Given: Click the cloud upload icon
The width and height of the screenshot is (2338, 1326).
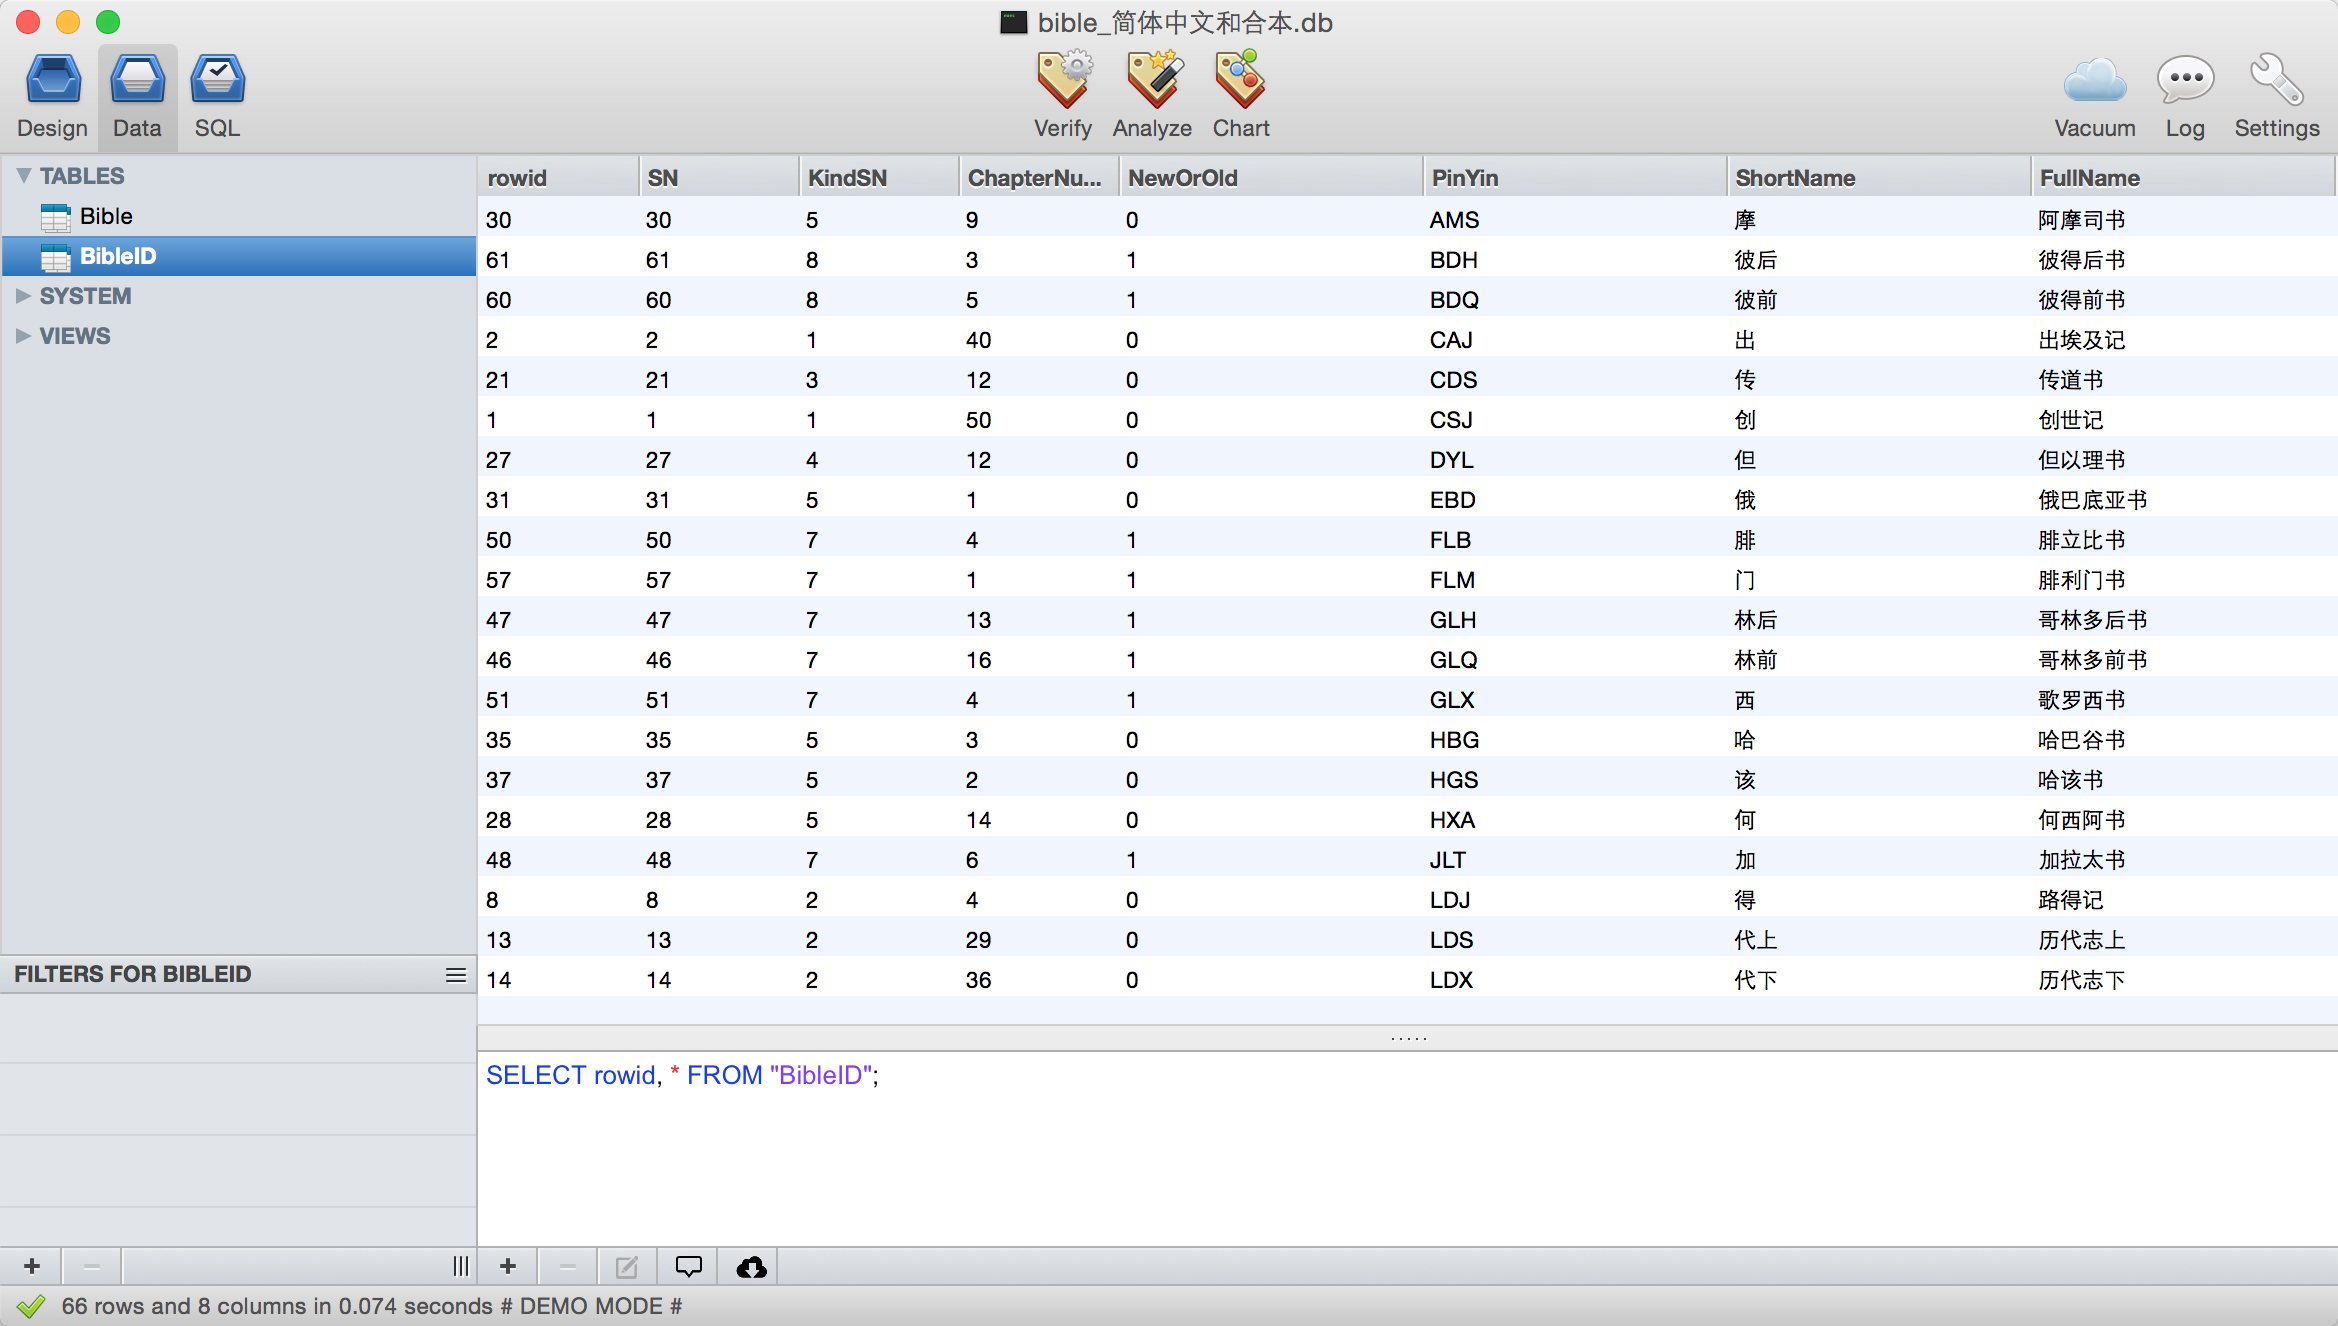Looking at the screenshot, I should [751, 1267].
